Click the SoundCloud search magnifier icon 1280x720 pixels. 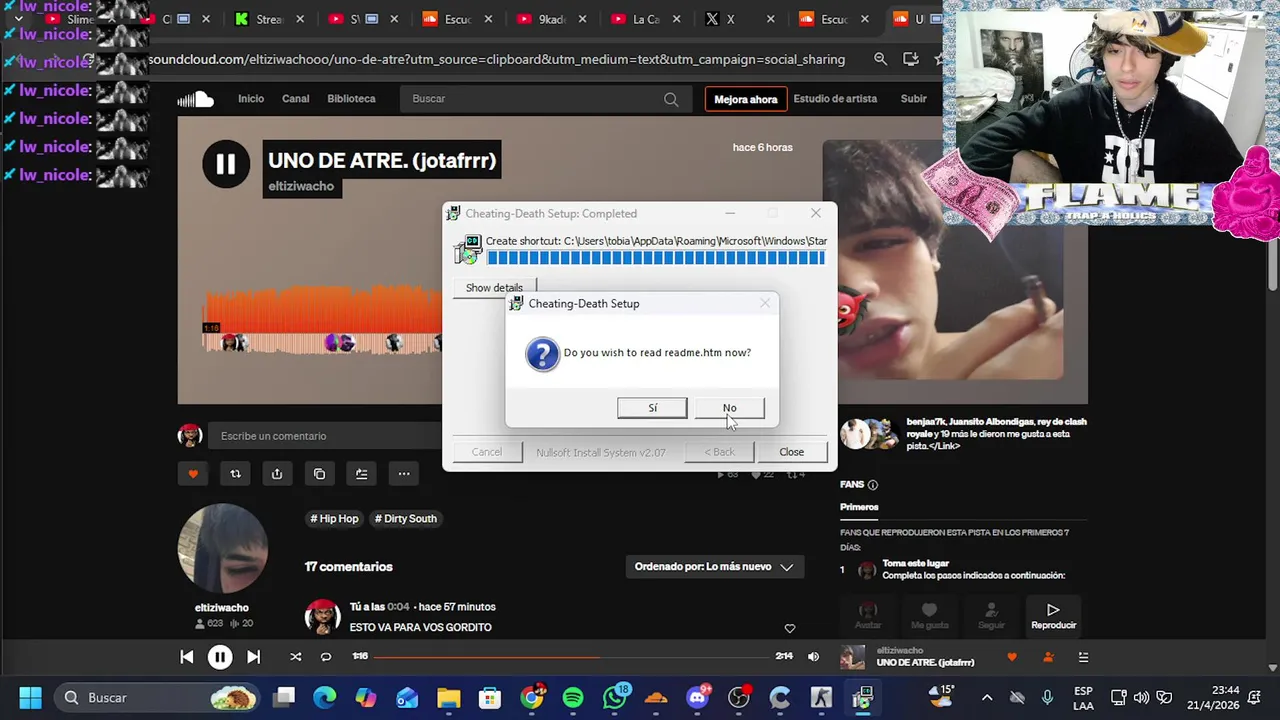click(x=671, y=99)
